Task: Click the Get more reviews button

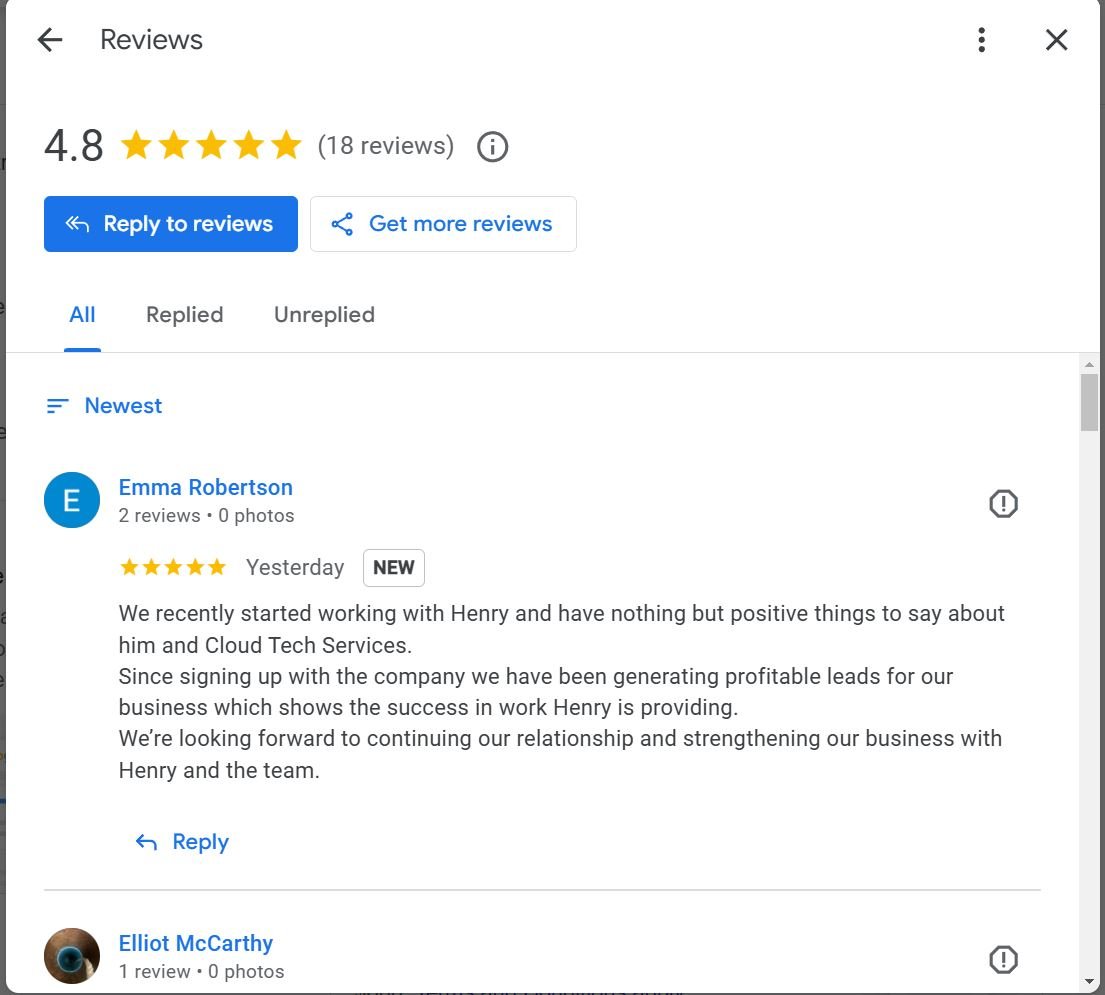Action: point(443,224)
